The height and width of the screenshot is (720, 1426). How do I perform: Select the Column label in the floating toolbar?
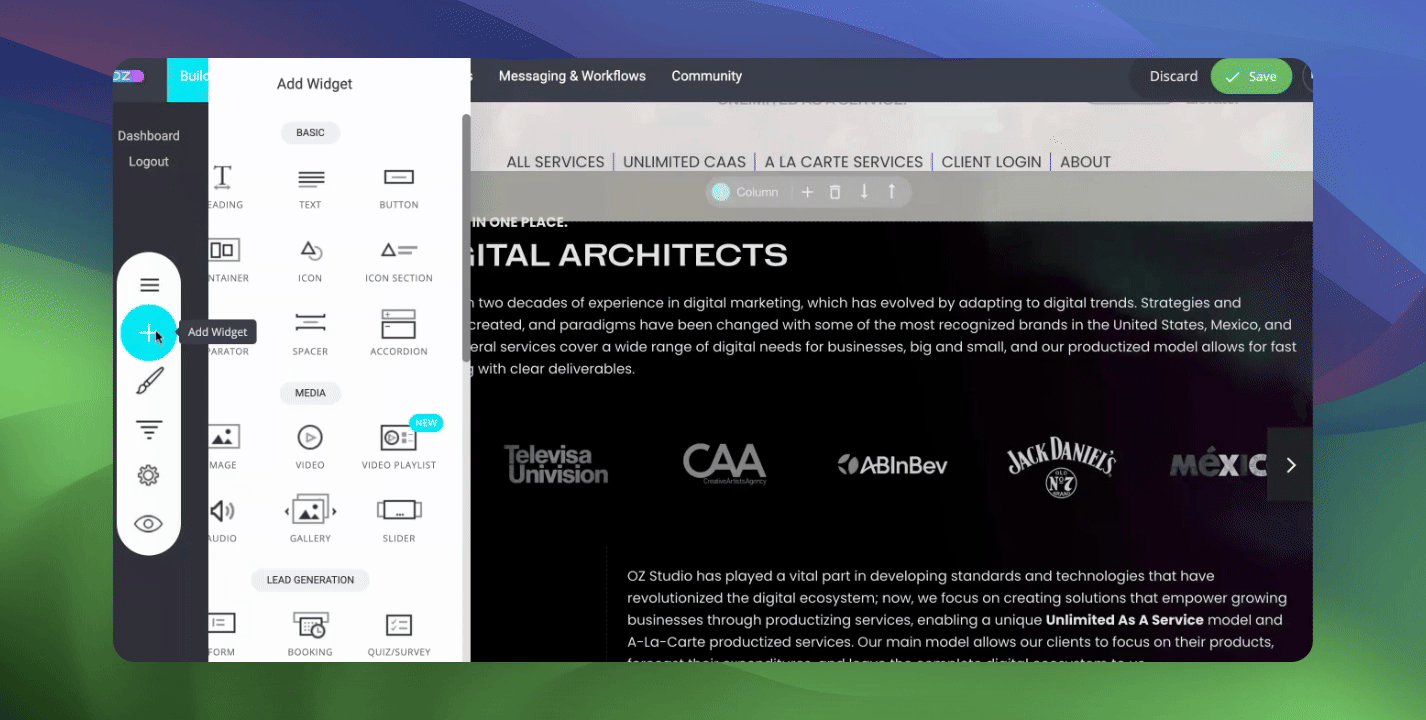(757, 192)
